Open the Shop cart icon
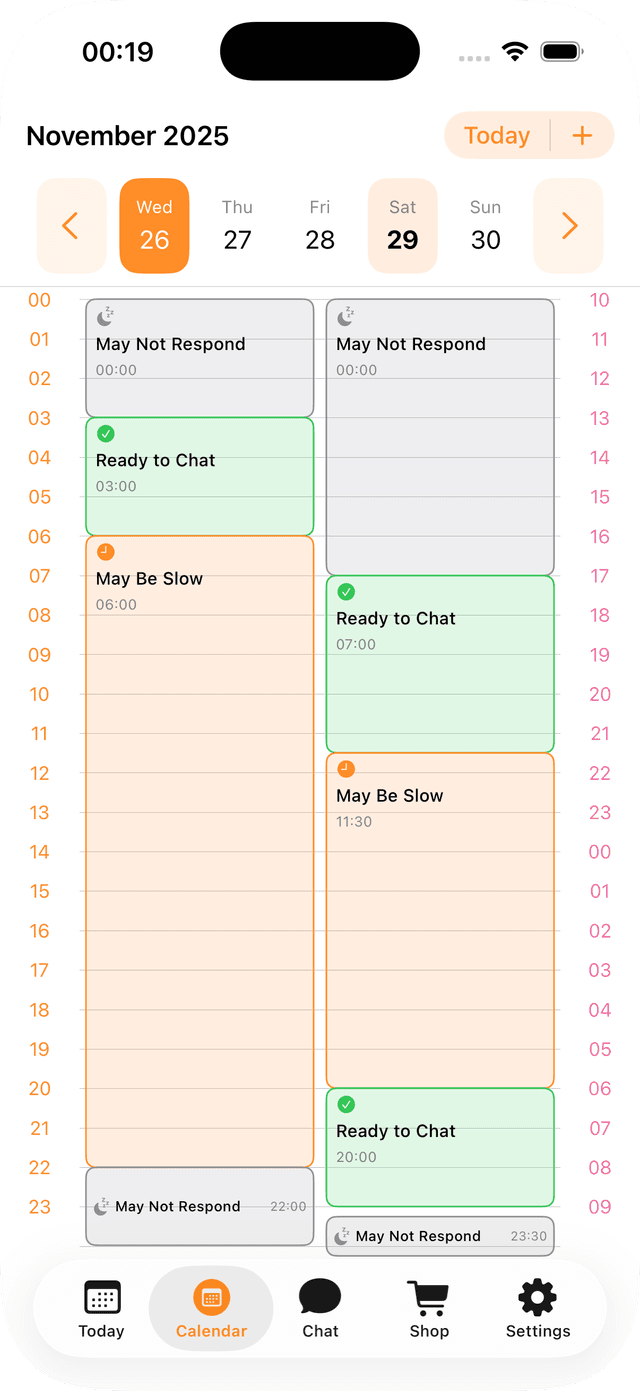The image size is (640, 1391). point(428,1297)
